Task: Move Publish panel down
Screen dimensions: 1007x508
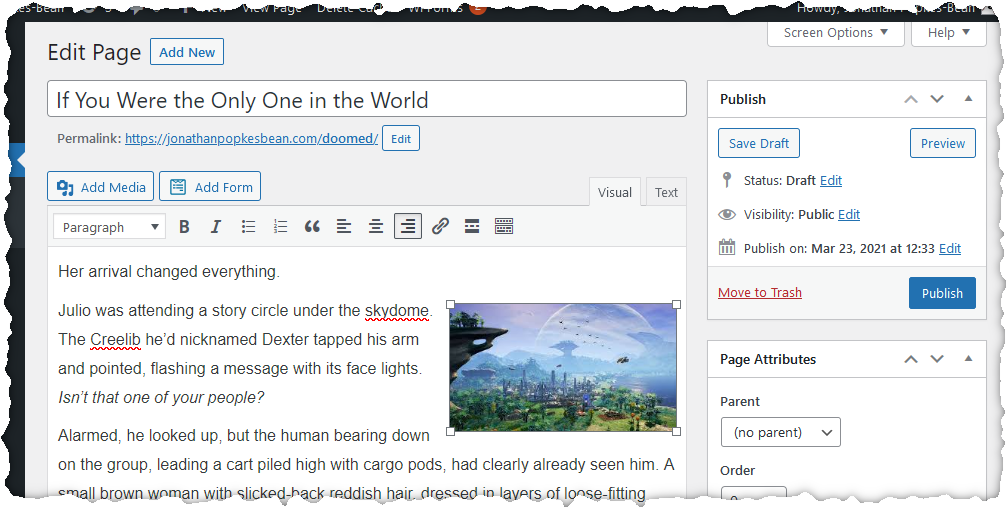Action: tap(937, 99)
